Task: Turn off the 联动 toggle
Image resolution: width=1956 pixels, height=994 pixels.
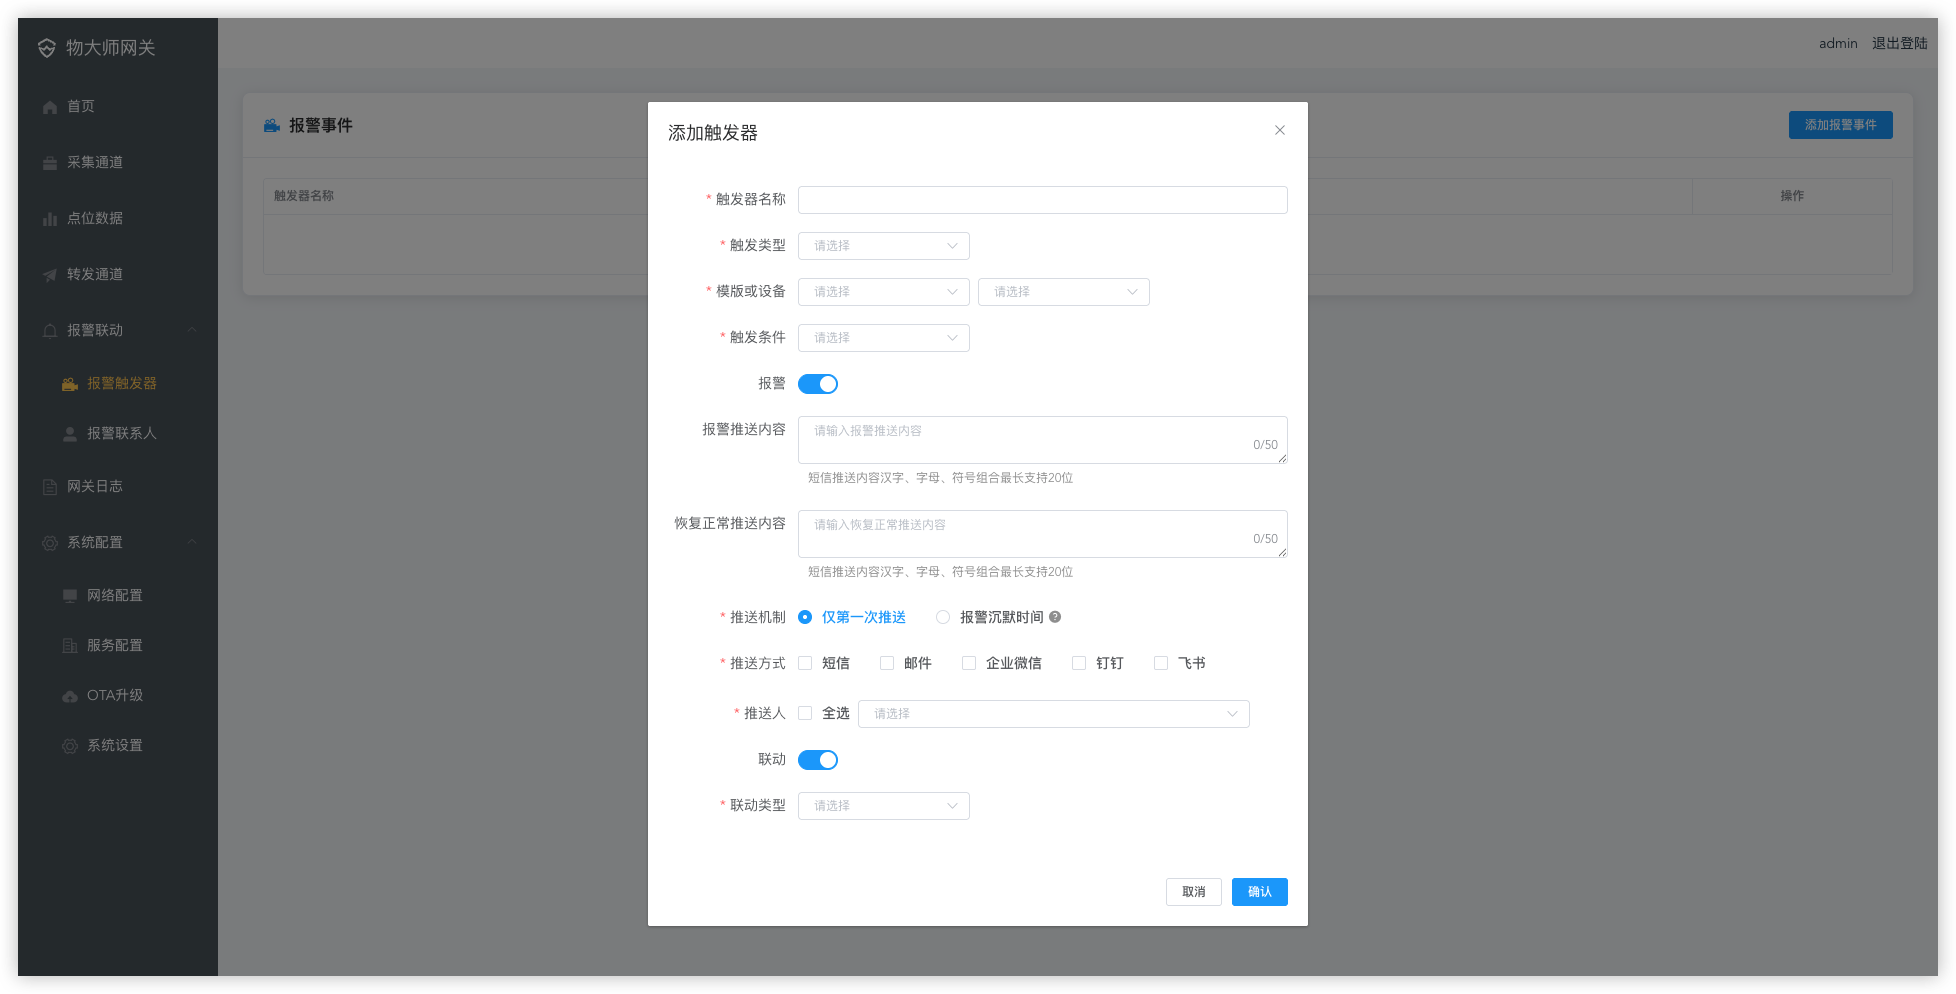Action: tap(817, 759)
